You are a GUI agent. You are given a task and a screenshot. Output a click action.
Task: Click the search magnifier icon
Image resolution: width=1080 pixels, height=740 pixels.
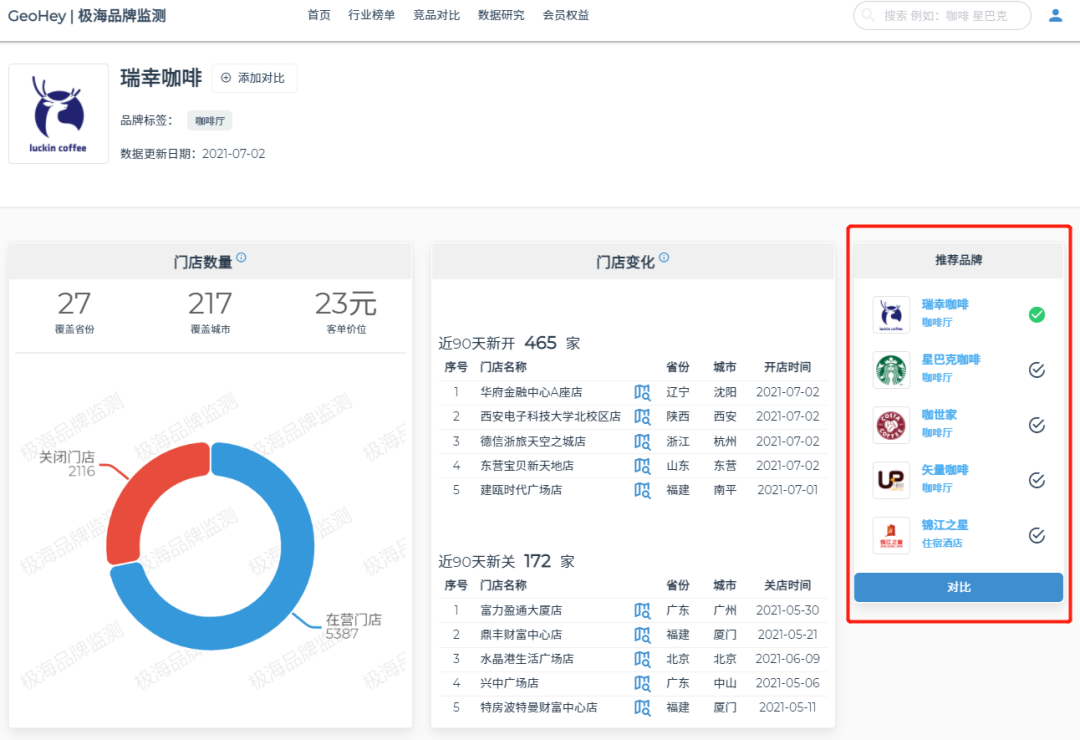coord(869,15)
